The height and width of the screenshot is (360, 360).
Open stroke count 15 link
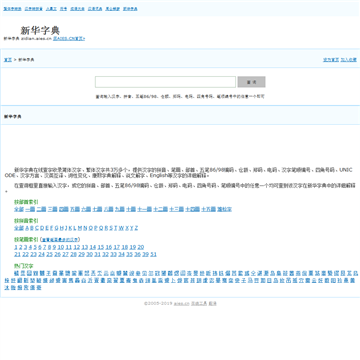101,247
